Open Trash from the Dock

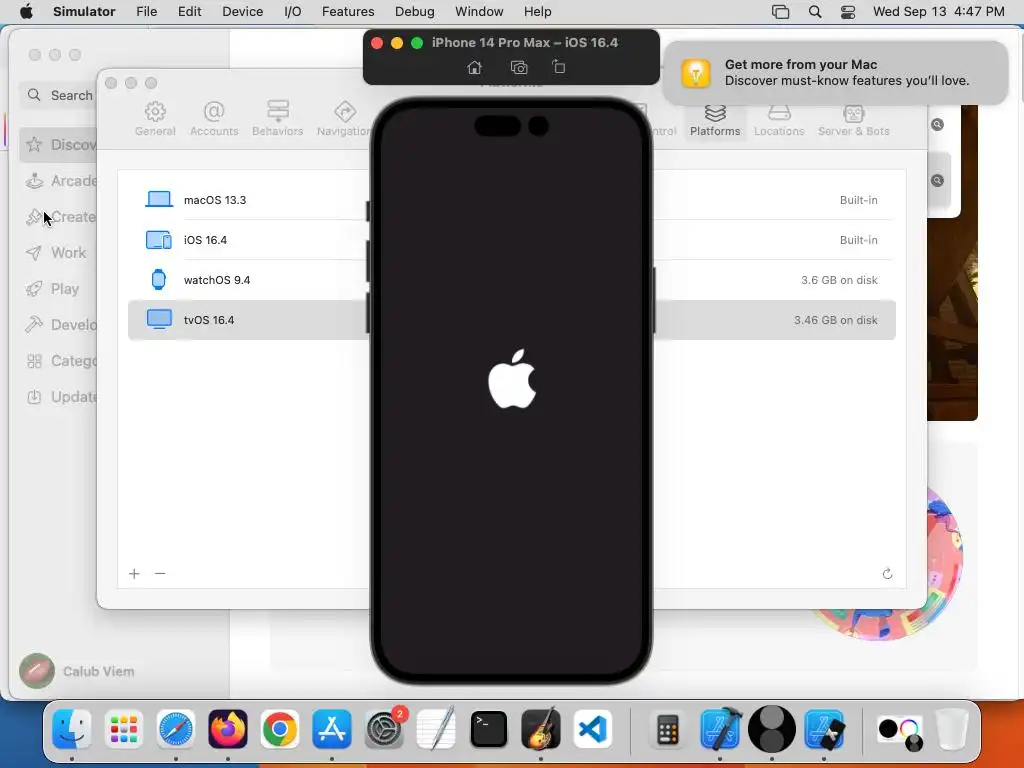[951, 729]
